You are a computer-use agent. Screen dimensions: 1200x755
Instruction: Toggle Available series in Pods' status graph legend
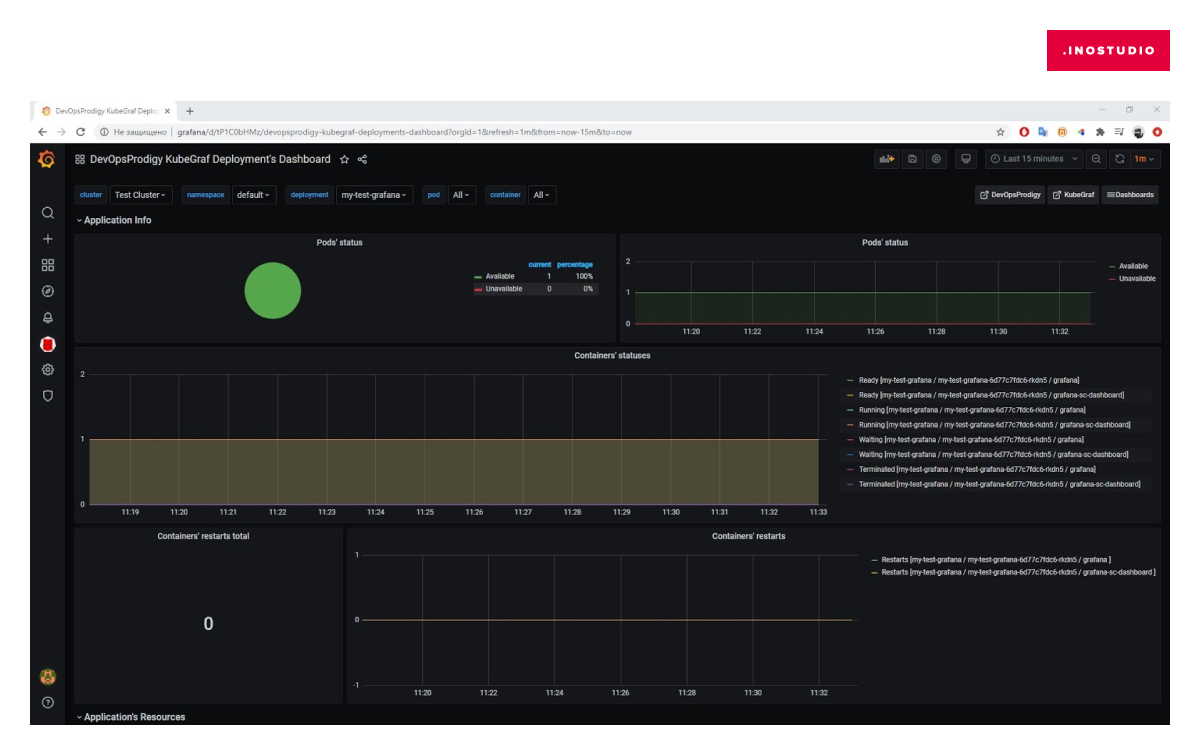1133,266
